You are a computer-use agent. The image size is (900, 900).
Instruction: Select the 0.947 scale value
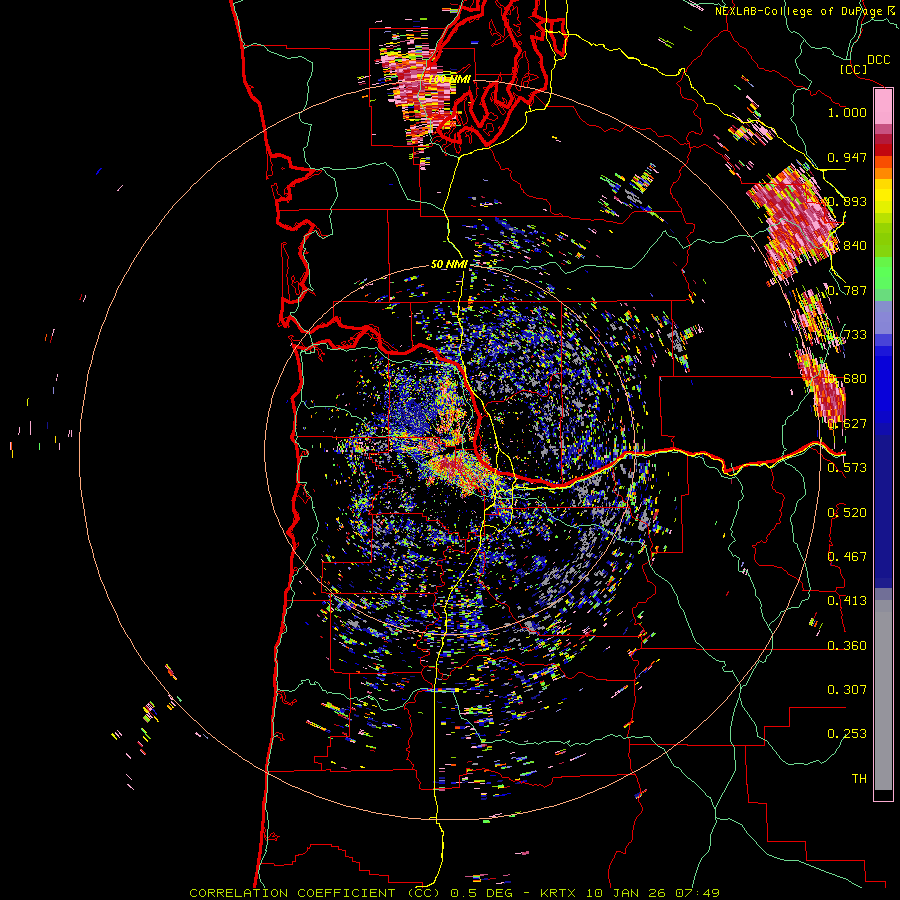click(x=847, y=157)
